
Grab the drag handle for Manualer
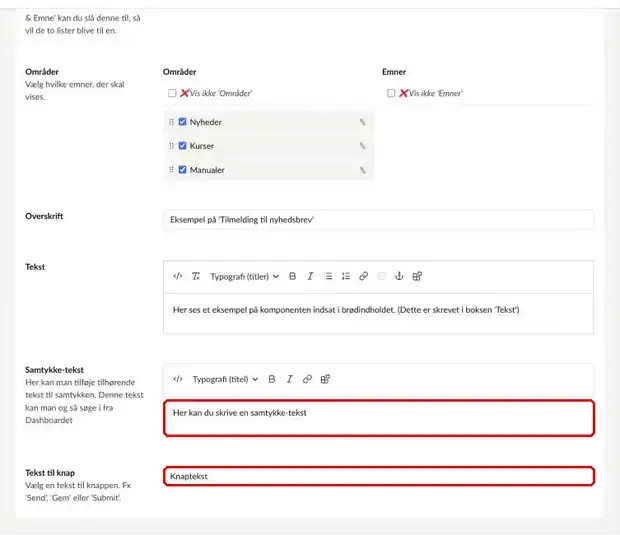[171, 170]
